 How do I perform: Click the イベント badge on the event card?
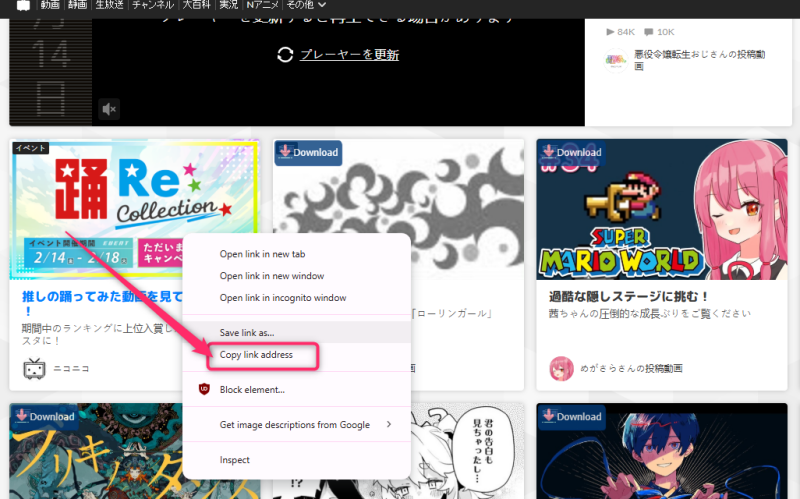coord(31,148)
